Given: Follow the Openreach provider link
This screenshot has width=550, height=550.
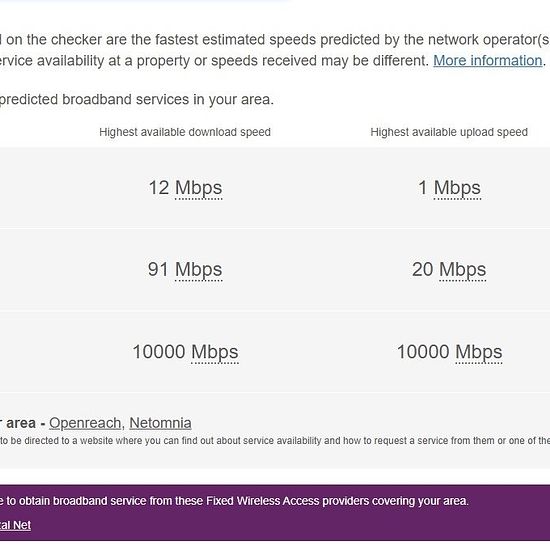Looking at the screenshot, I should [85, 423].
